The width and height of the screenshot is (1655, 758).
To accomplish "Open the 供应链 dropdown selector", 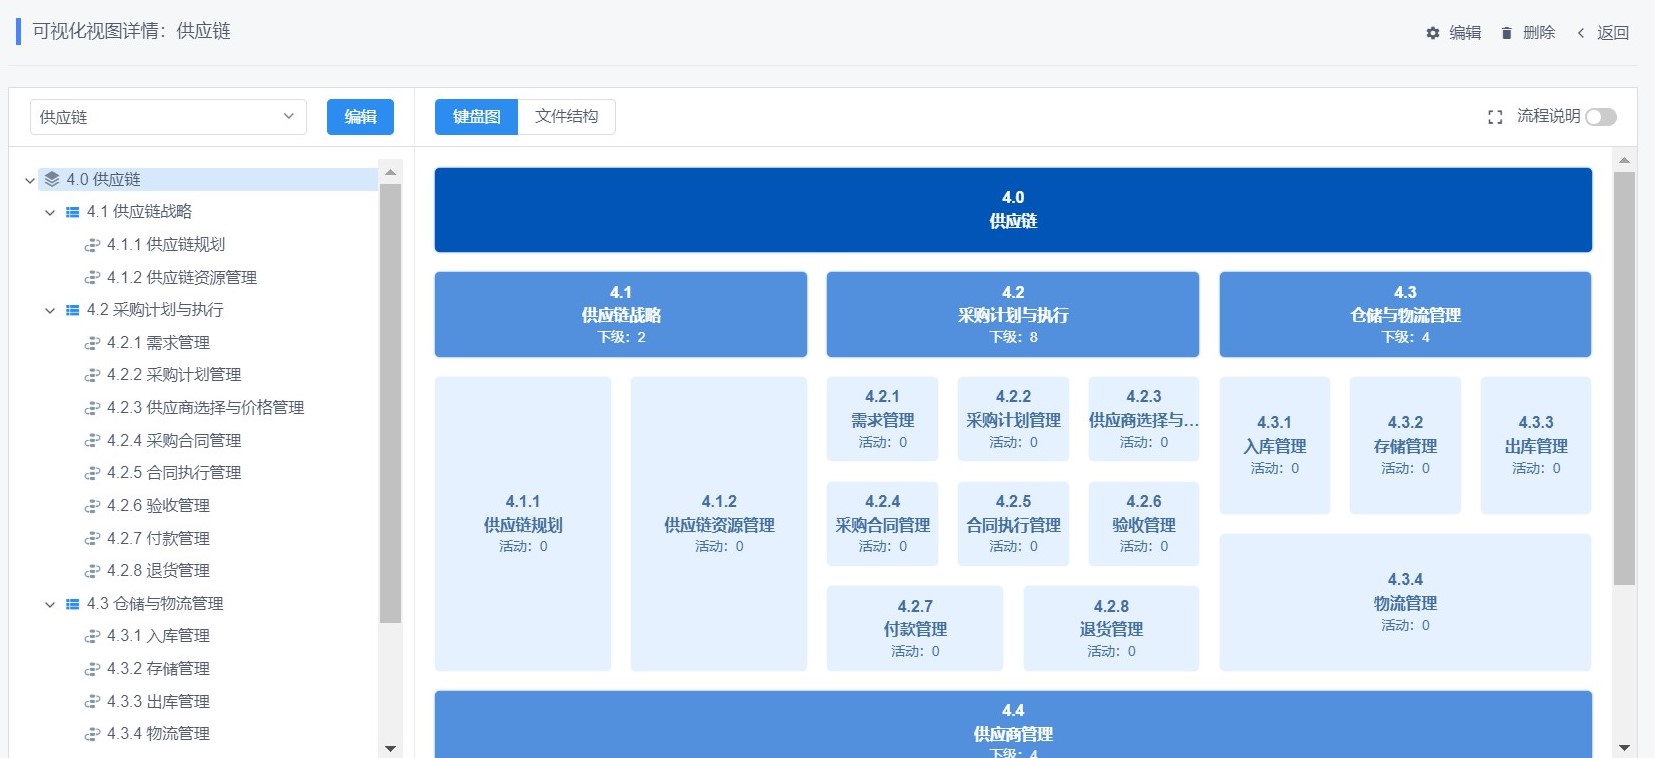I will click(168, 117).
